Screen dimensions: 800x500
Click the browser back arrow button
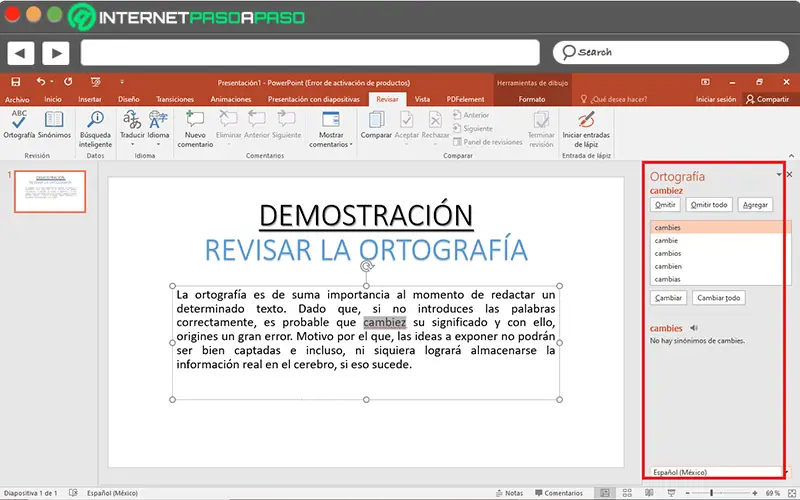point(20,52)
